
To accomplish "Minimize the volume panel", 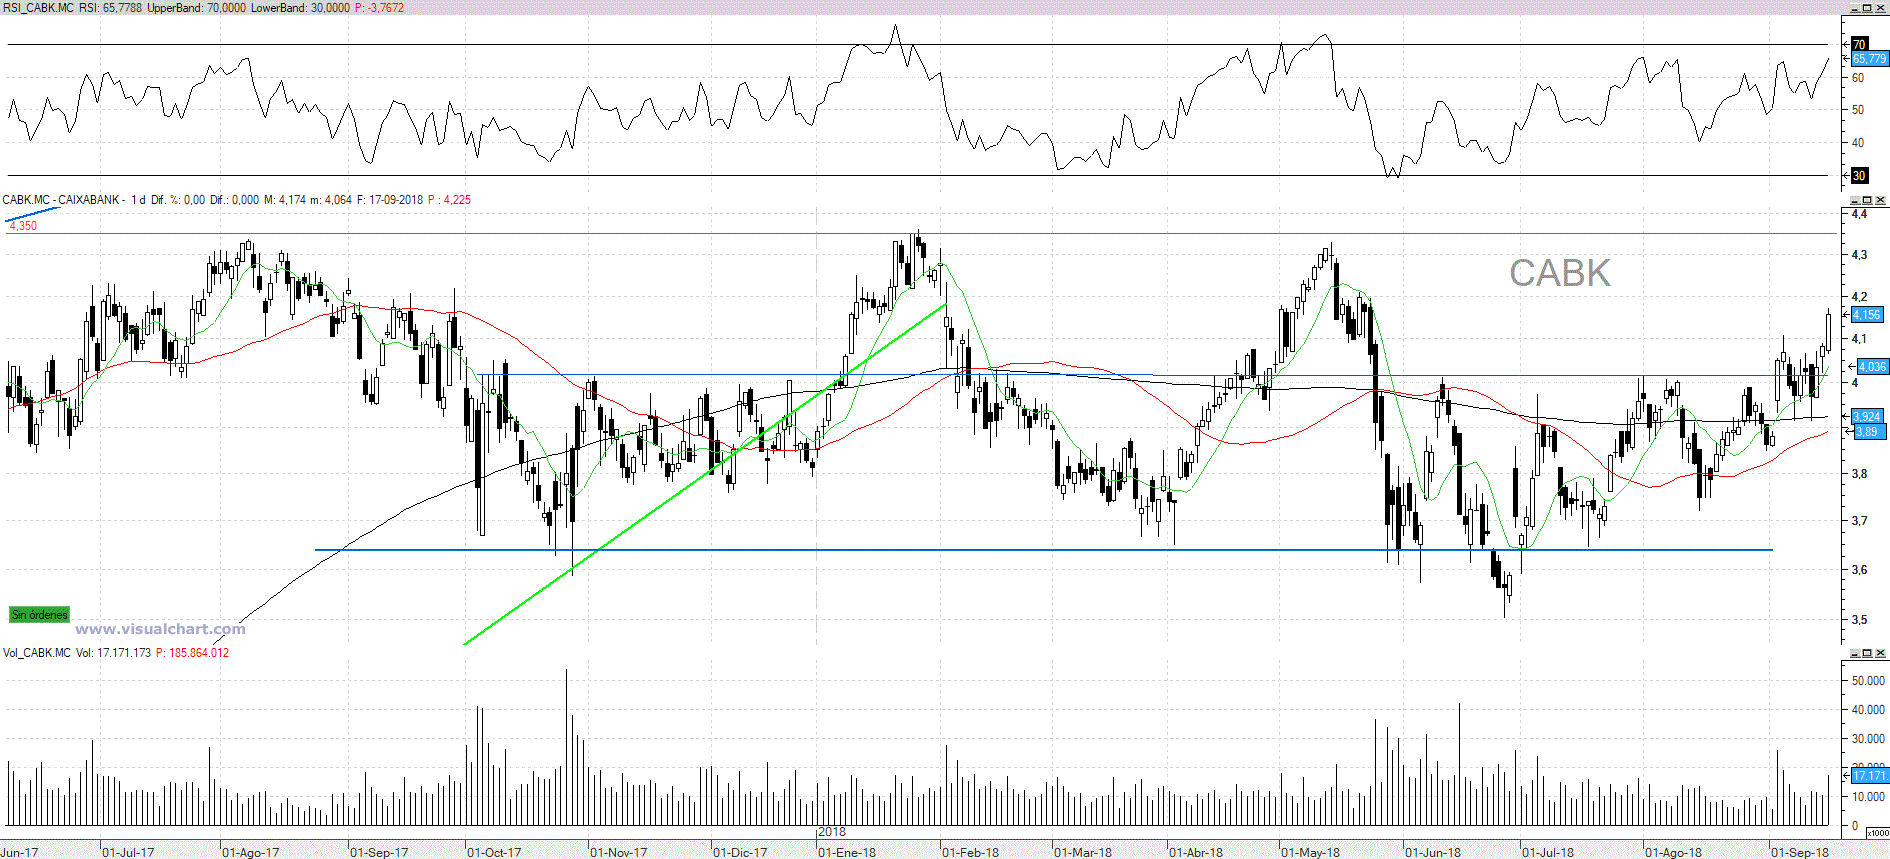I will pyautogui.click(x=1854, y=653).
